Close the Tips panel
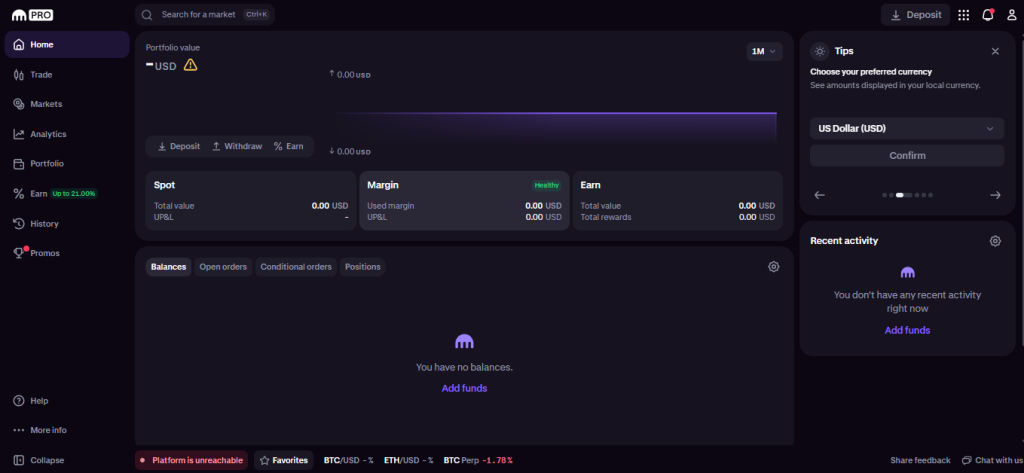1024x473 pixels. pyautogui.click(x=995, y=51)
